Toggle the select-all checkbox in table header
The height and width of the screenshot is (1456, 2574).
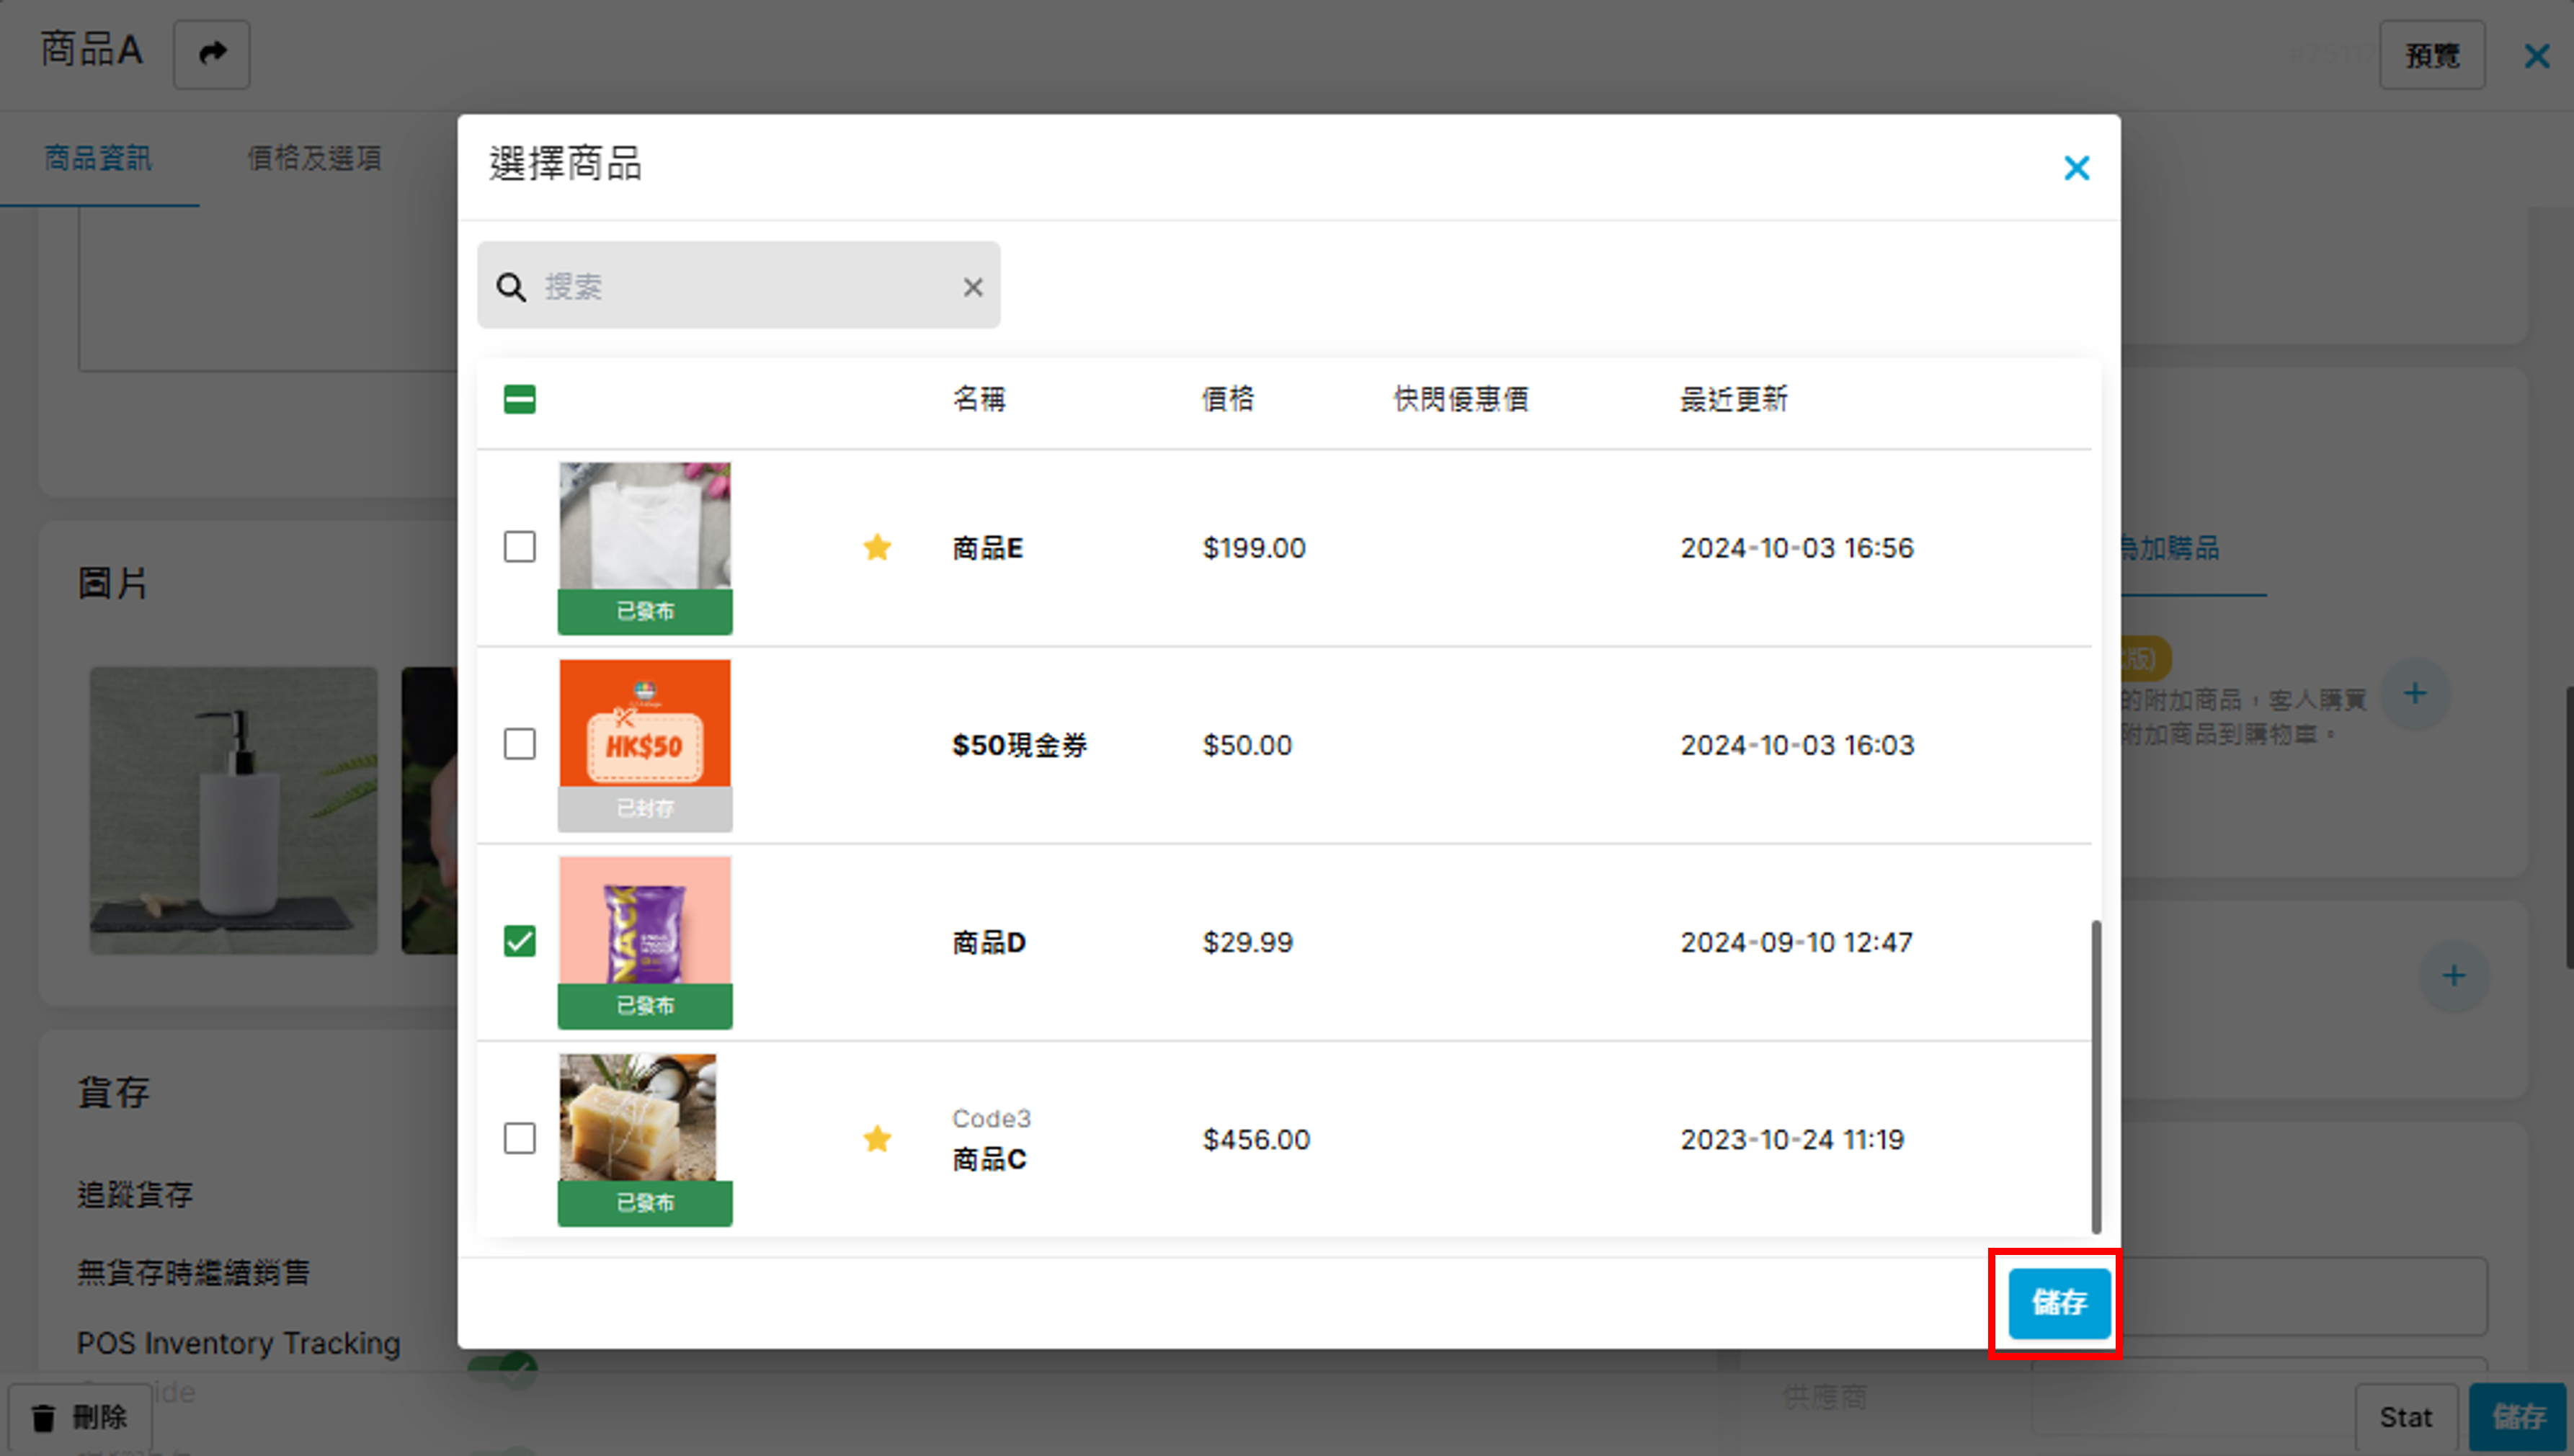tap(519, 399)
